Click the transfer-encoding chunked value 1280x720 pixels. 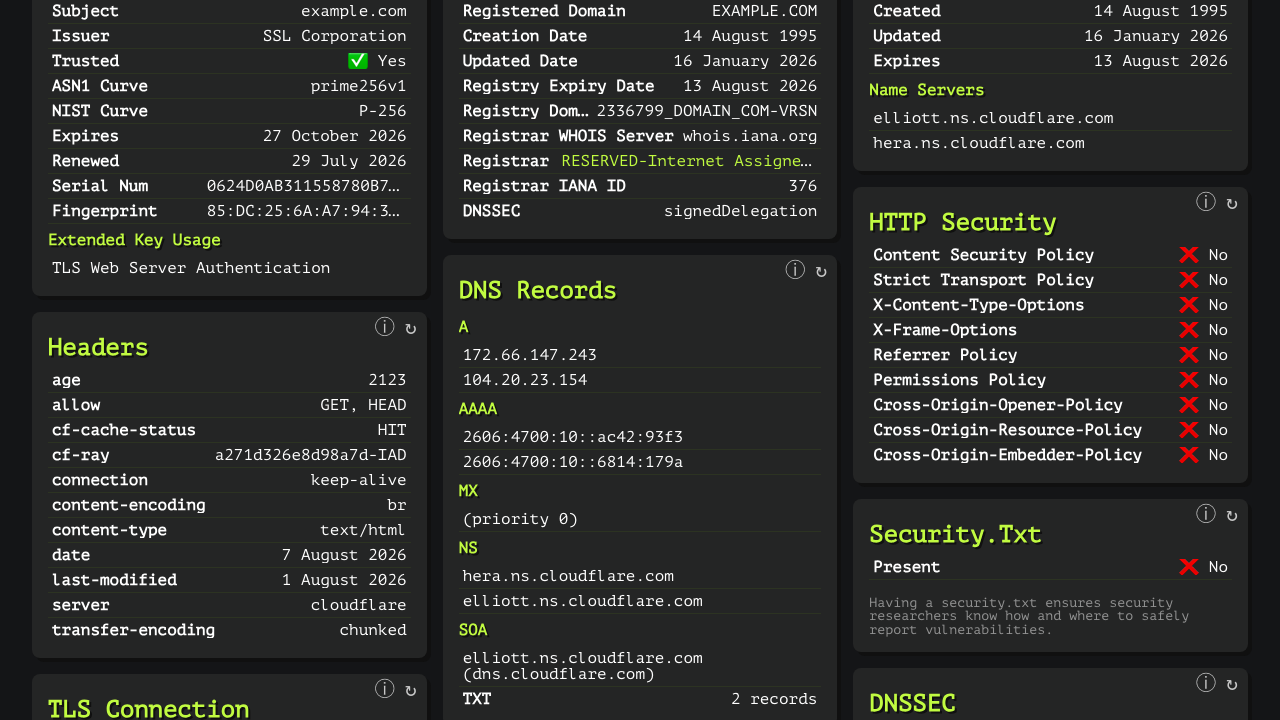click(373, 630)
